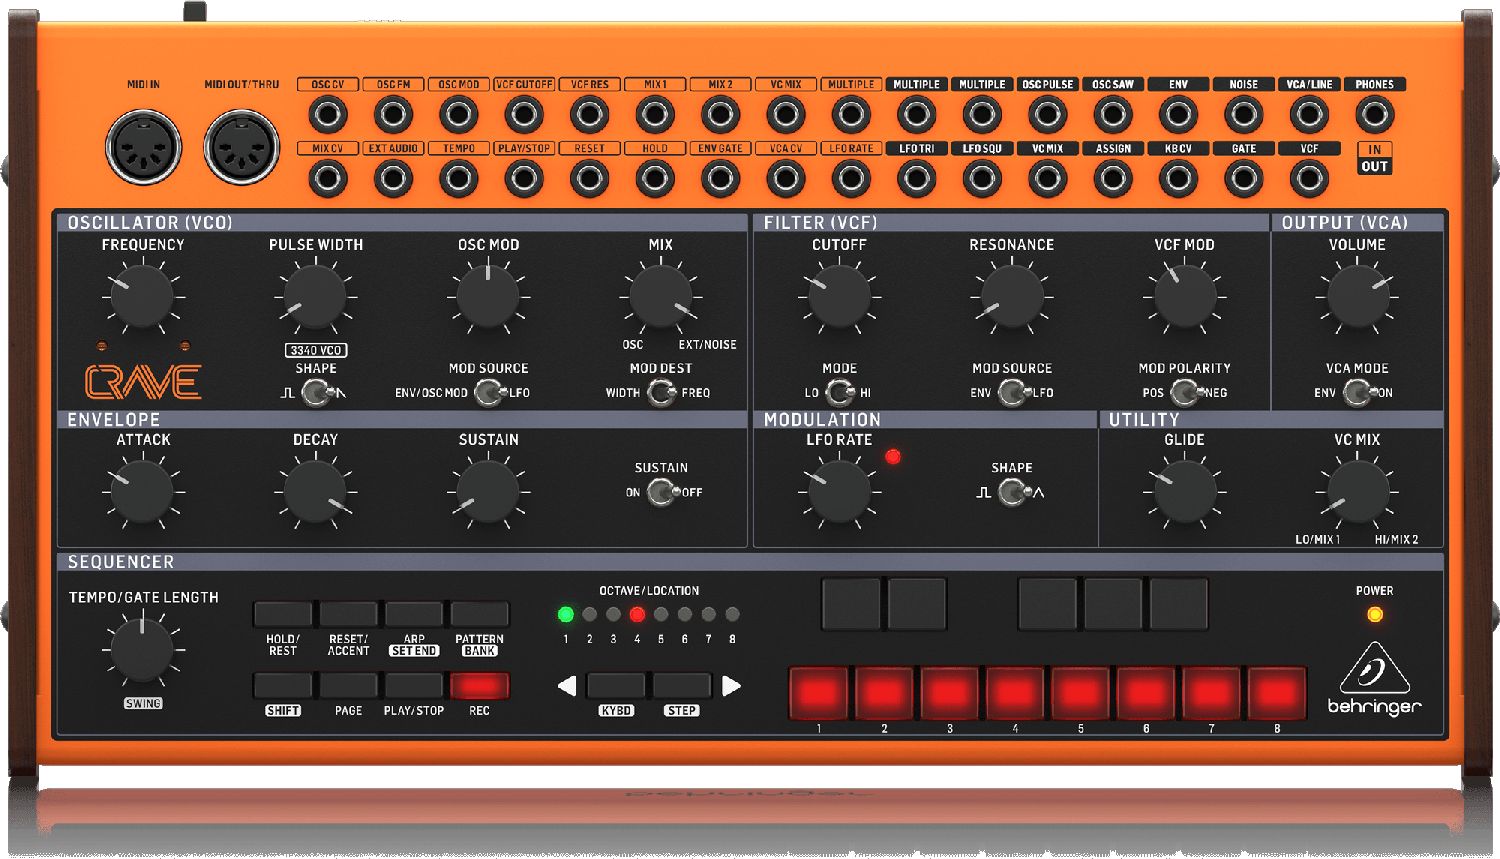Click the GATE output jack
Image resolution: width=1500 pixels, height=859 pixels.
(1243, 179)
